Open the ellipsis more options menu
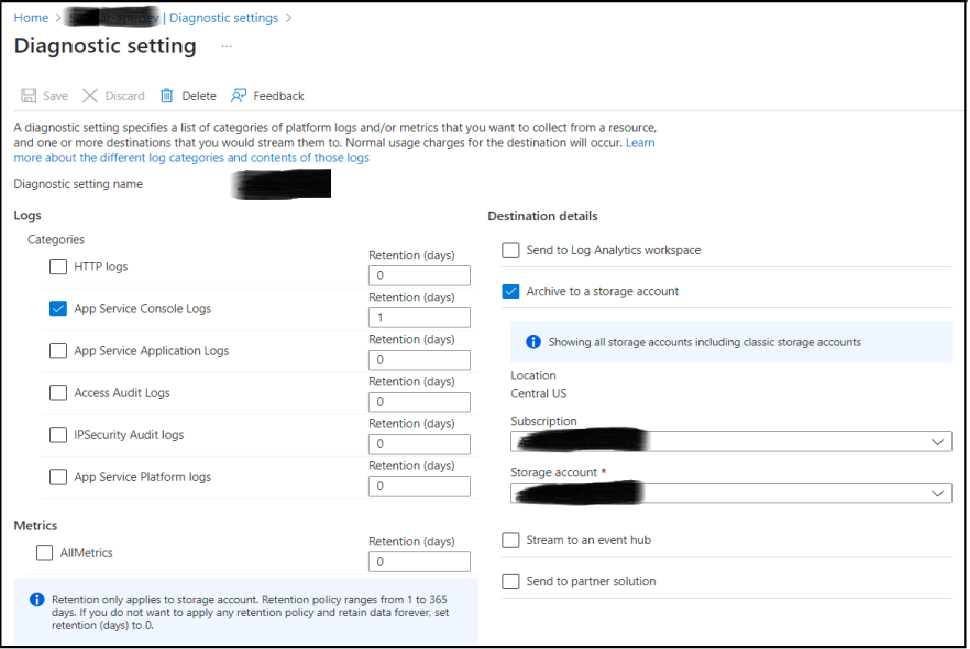The image size is (970, 649). tap(226, 46)
